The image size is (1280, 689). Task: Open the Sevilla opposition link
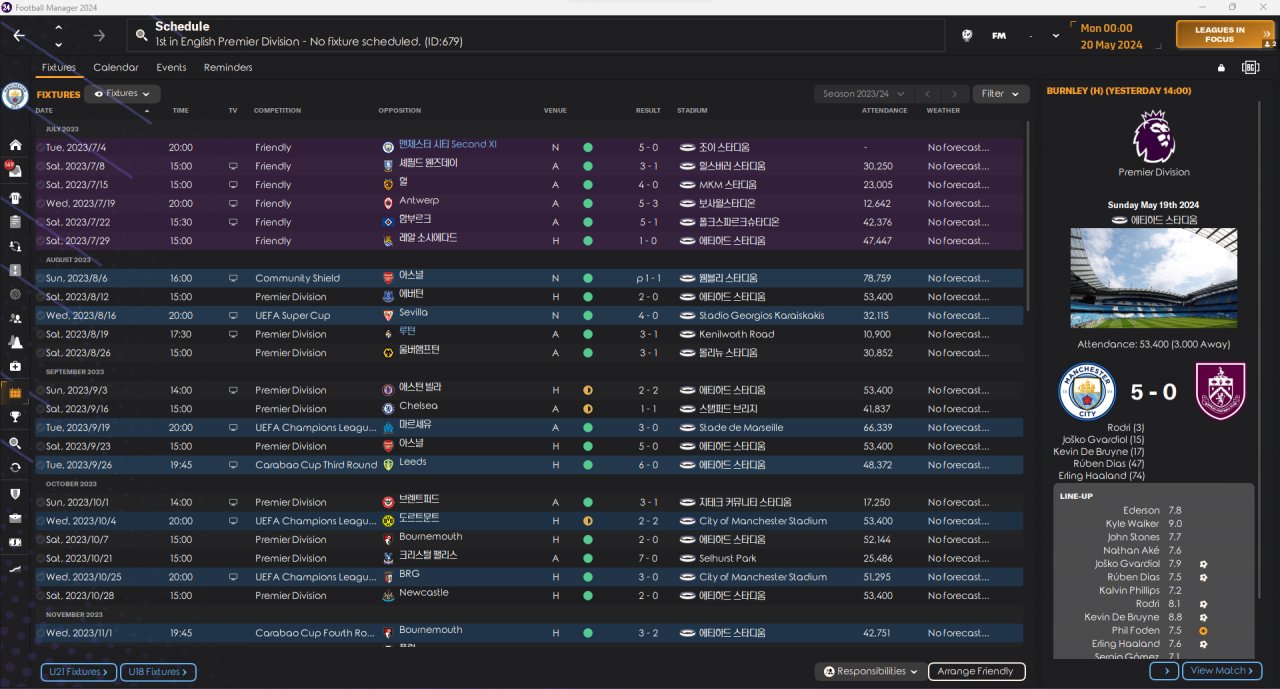(x=414, y=313)
